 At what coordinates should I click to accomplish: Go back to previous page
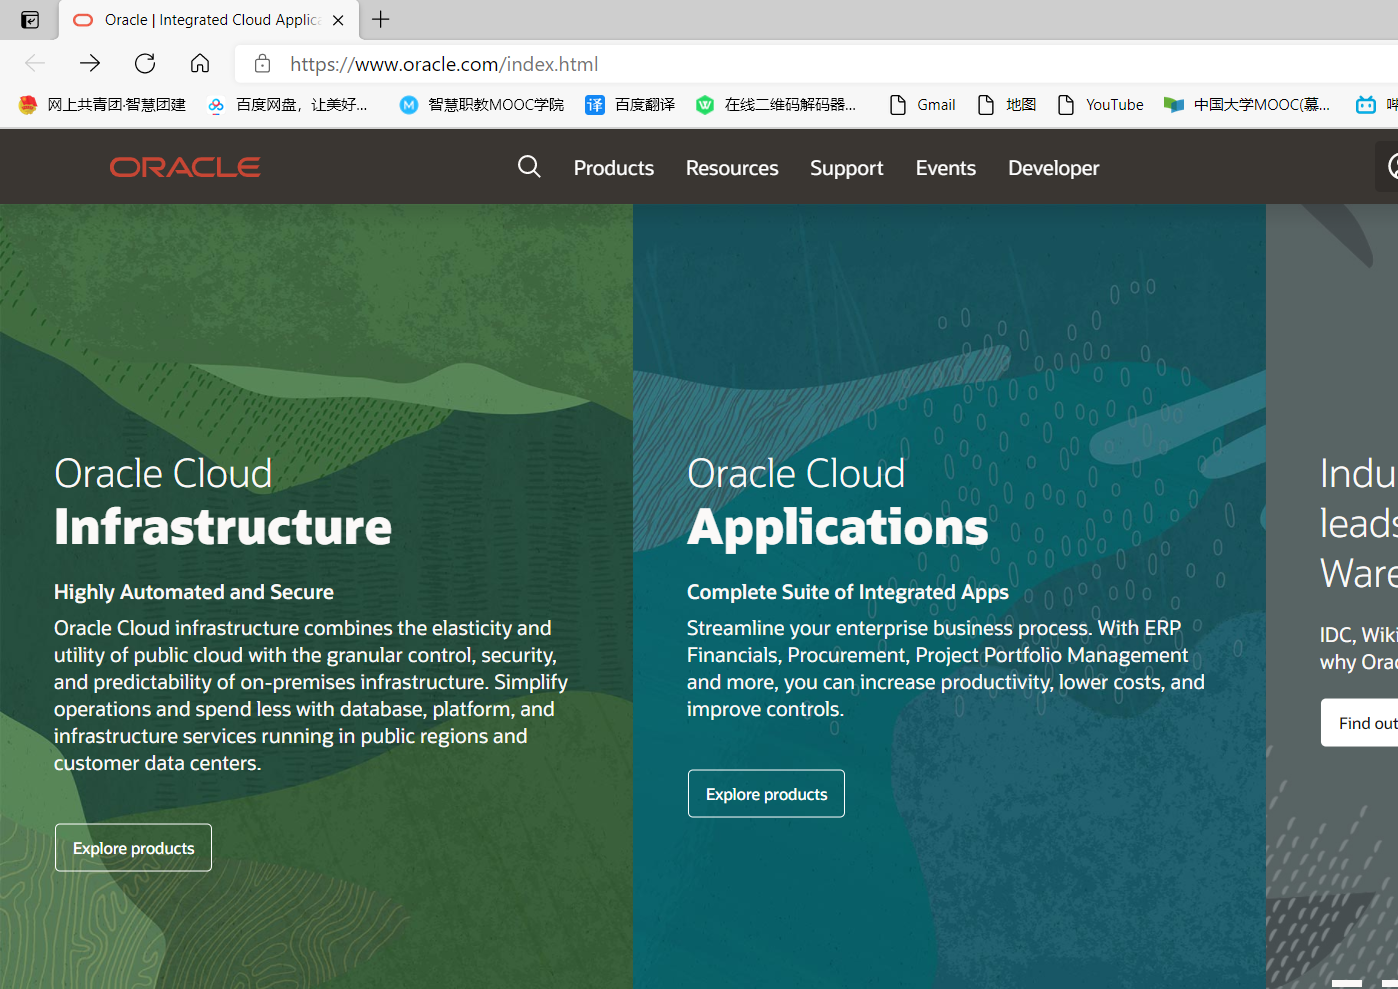point(35,64)
